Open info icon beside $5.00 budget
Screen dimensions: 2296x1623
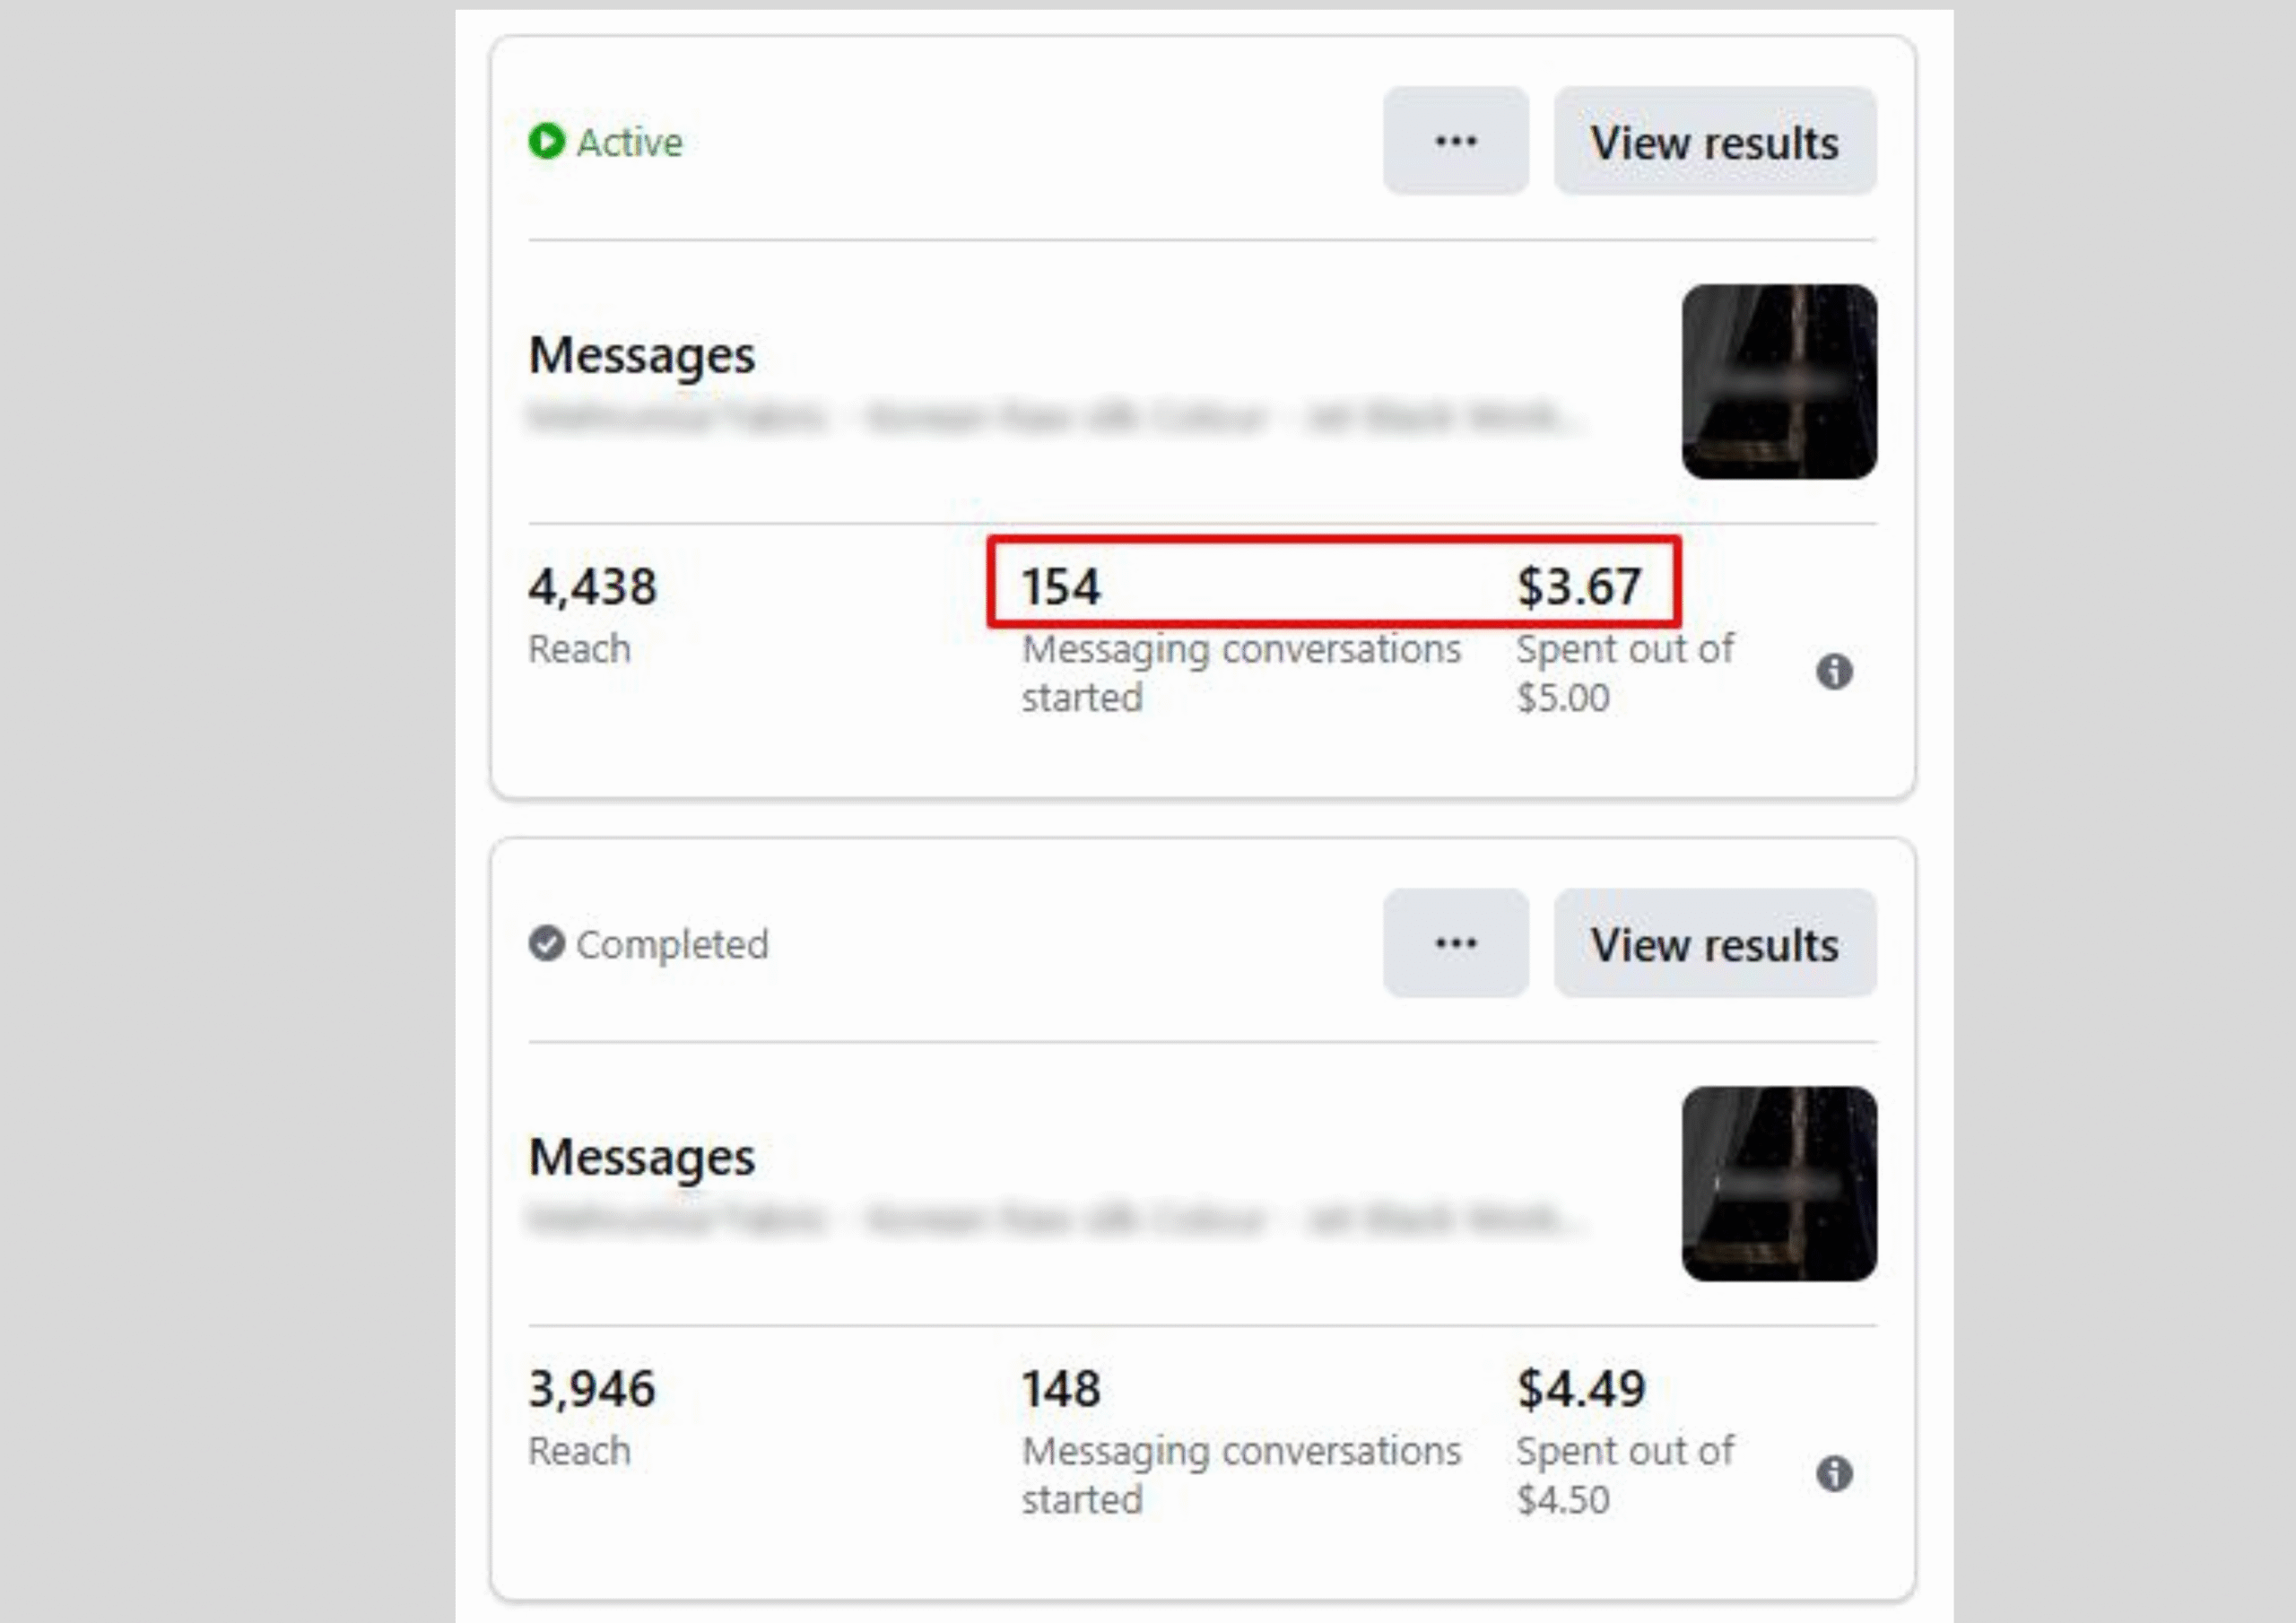pyautogui.click(x=1834, y=671)
